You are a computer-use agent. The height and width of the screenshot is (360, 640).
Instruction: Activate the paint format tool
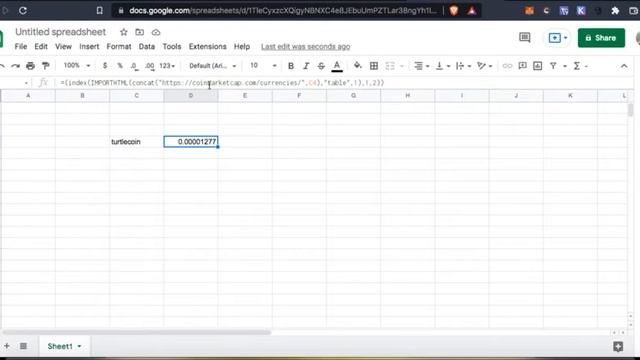click(46, 66)
